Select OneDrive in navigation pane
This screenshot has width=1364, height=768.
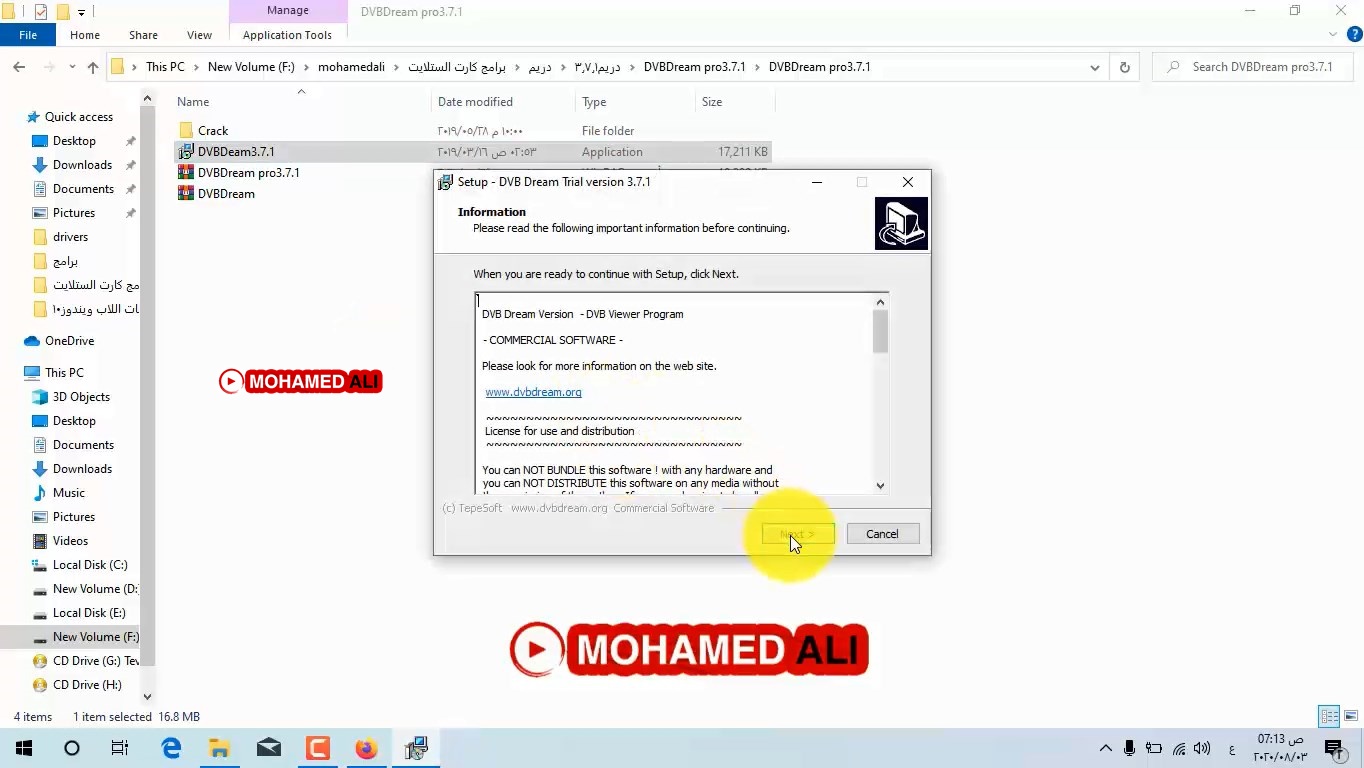click(69, 341)
